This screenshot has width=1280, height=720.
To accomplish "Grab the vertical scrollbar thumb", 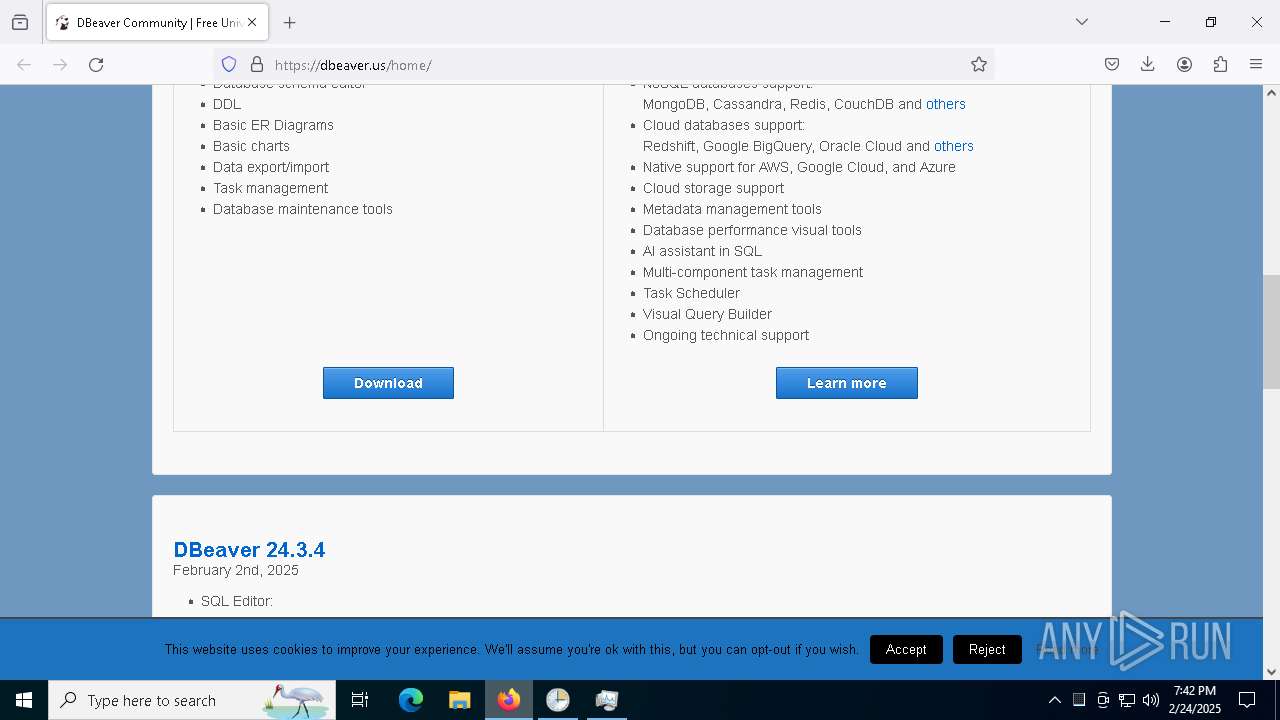I will point(1271,331).
